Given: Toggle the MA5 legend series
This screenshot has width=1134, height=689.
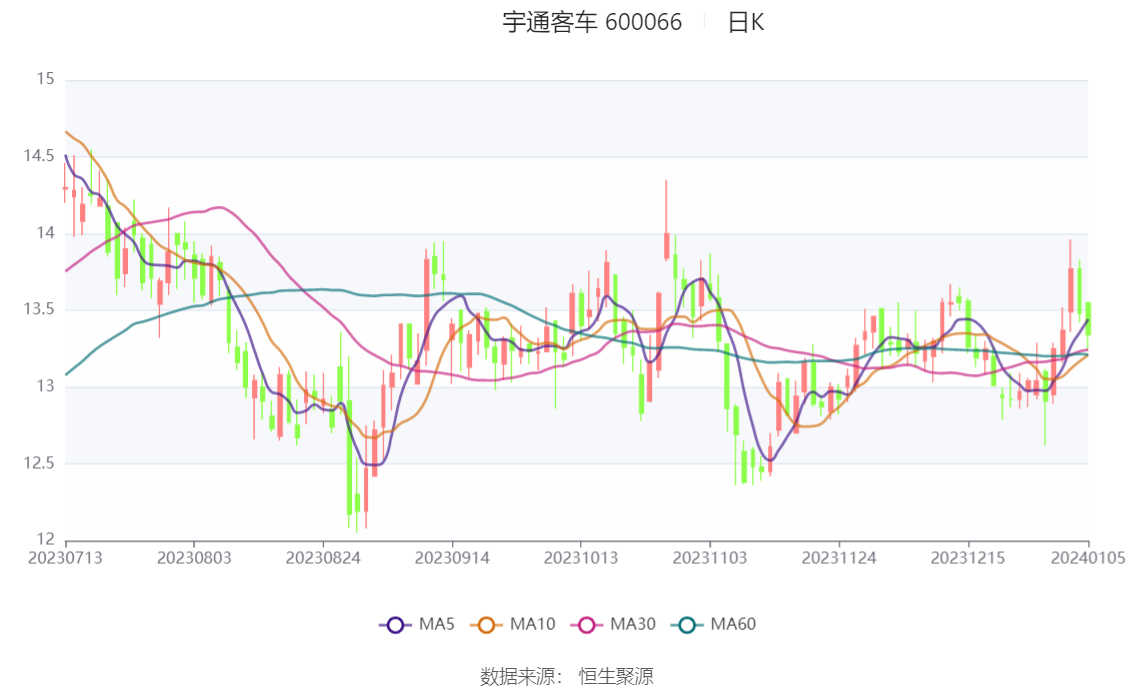Looking at the screenshot, I should click(417, 625).
